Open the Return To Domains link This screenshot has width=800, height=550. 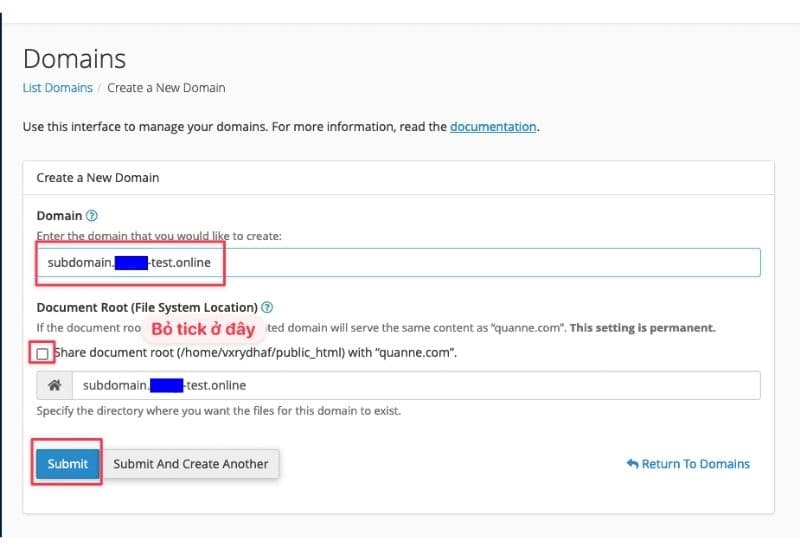point(688,464)
